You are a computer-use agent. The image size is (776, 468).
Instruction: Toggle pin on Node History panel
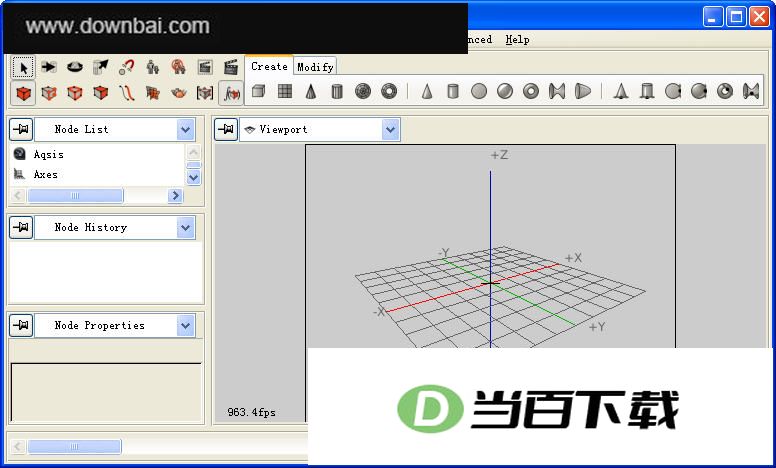click(x=21, y=228)
